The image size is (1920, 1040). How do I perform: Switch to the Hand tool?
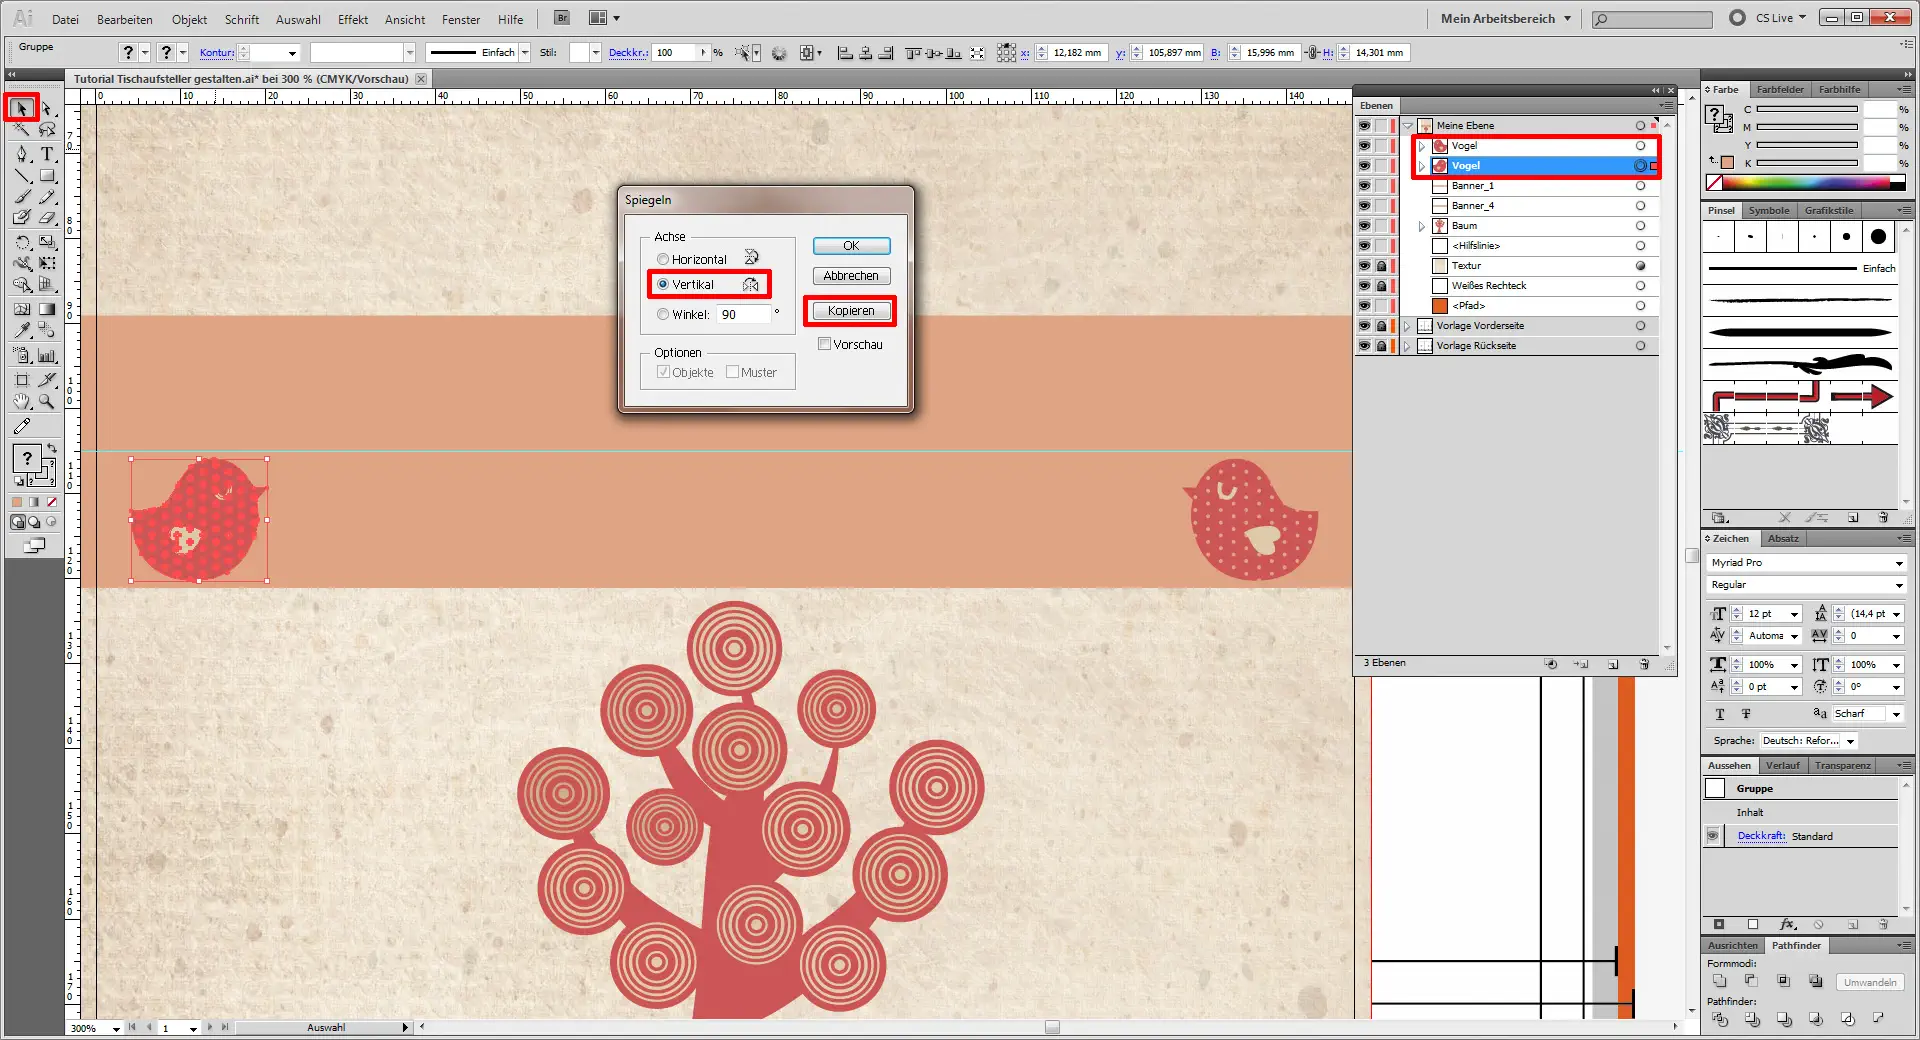point(22,402)
